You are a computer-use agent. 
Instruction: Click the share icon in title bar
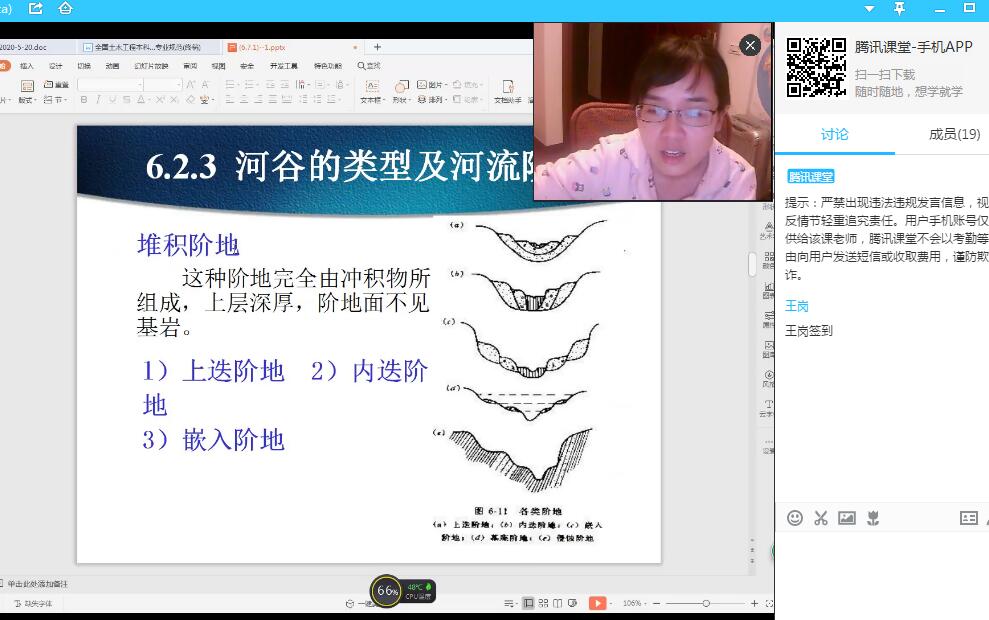36,8
